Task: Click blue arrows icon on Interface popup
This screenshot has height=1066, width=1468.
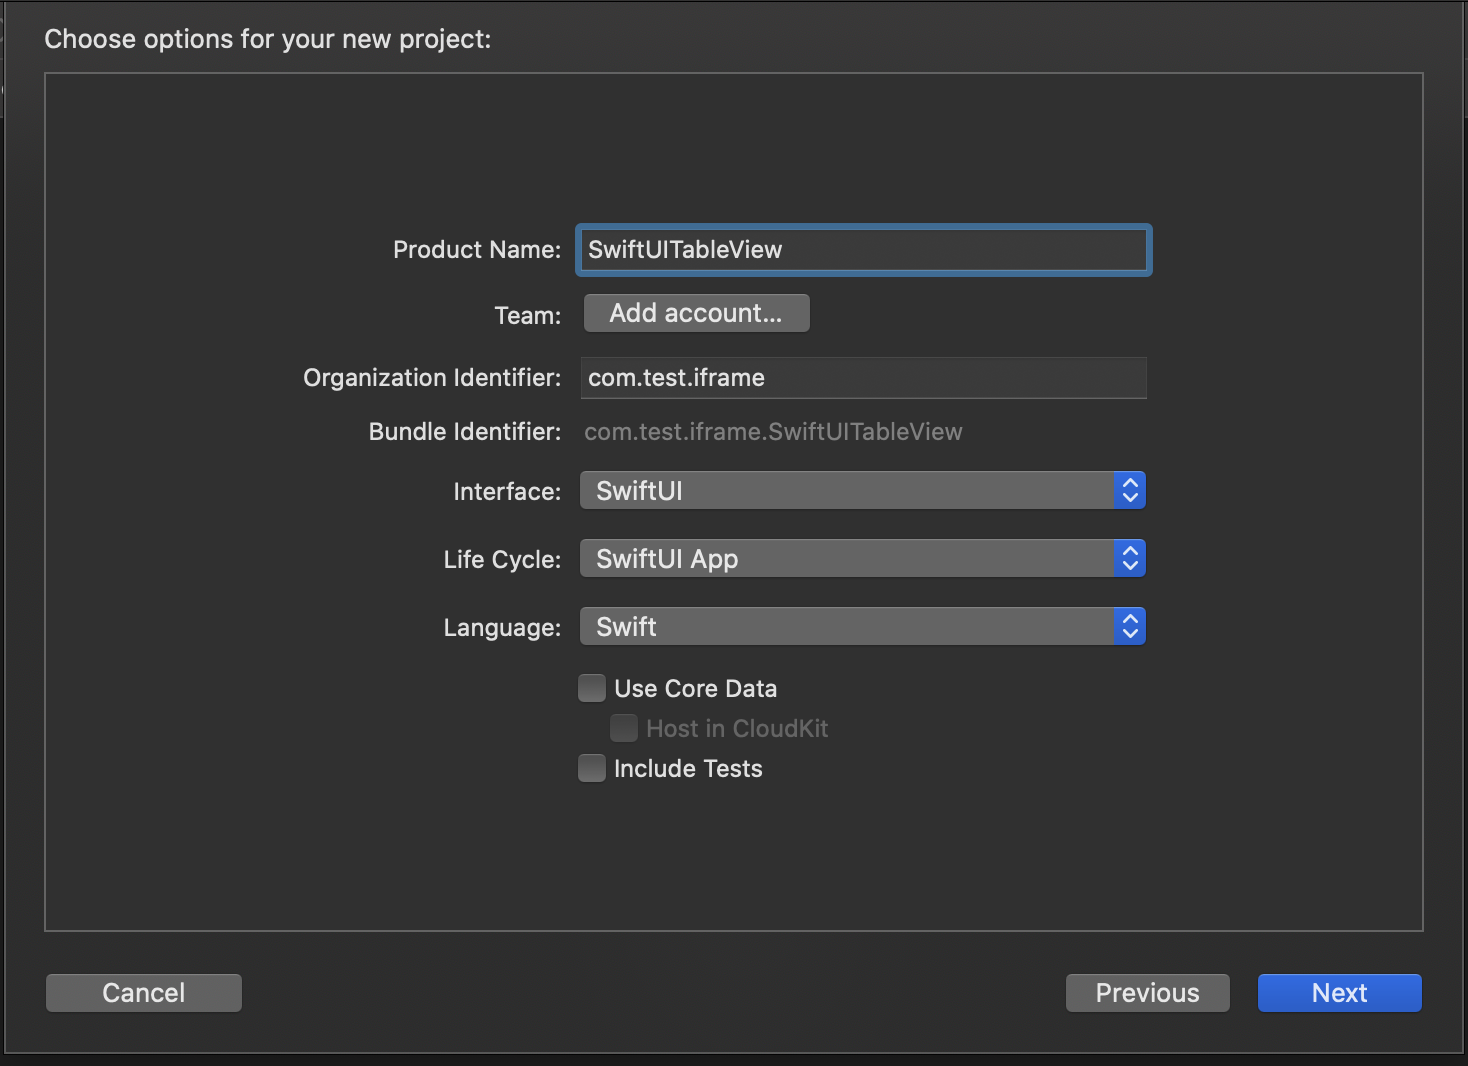Action: click(x=1130, y=491)
